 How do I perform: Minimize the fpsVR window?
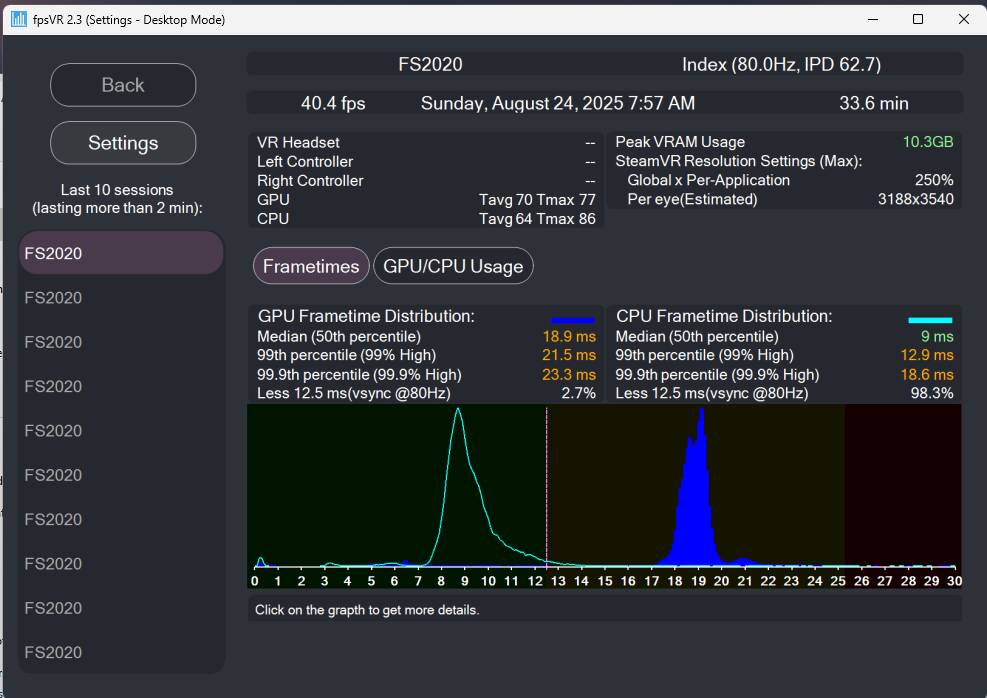pos(873,19)
